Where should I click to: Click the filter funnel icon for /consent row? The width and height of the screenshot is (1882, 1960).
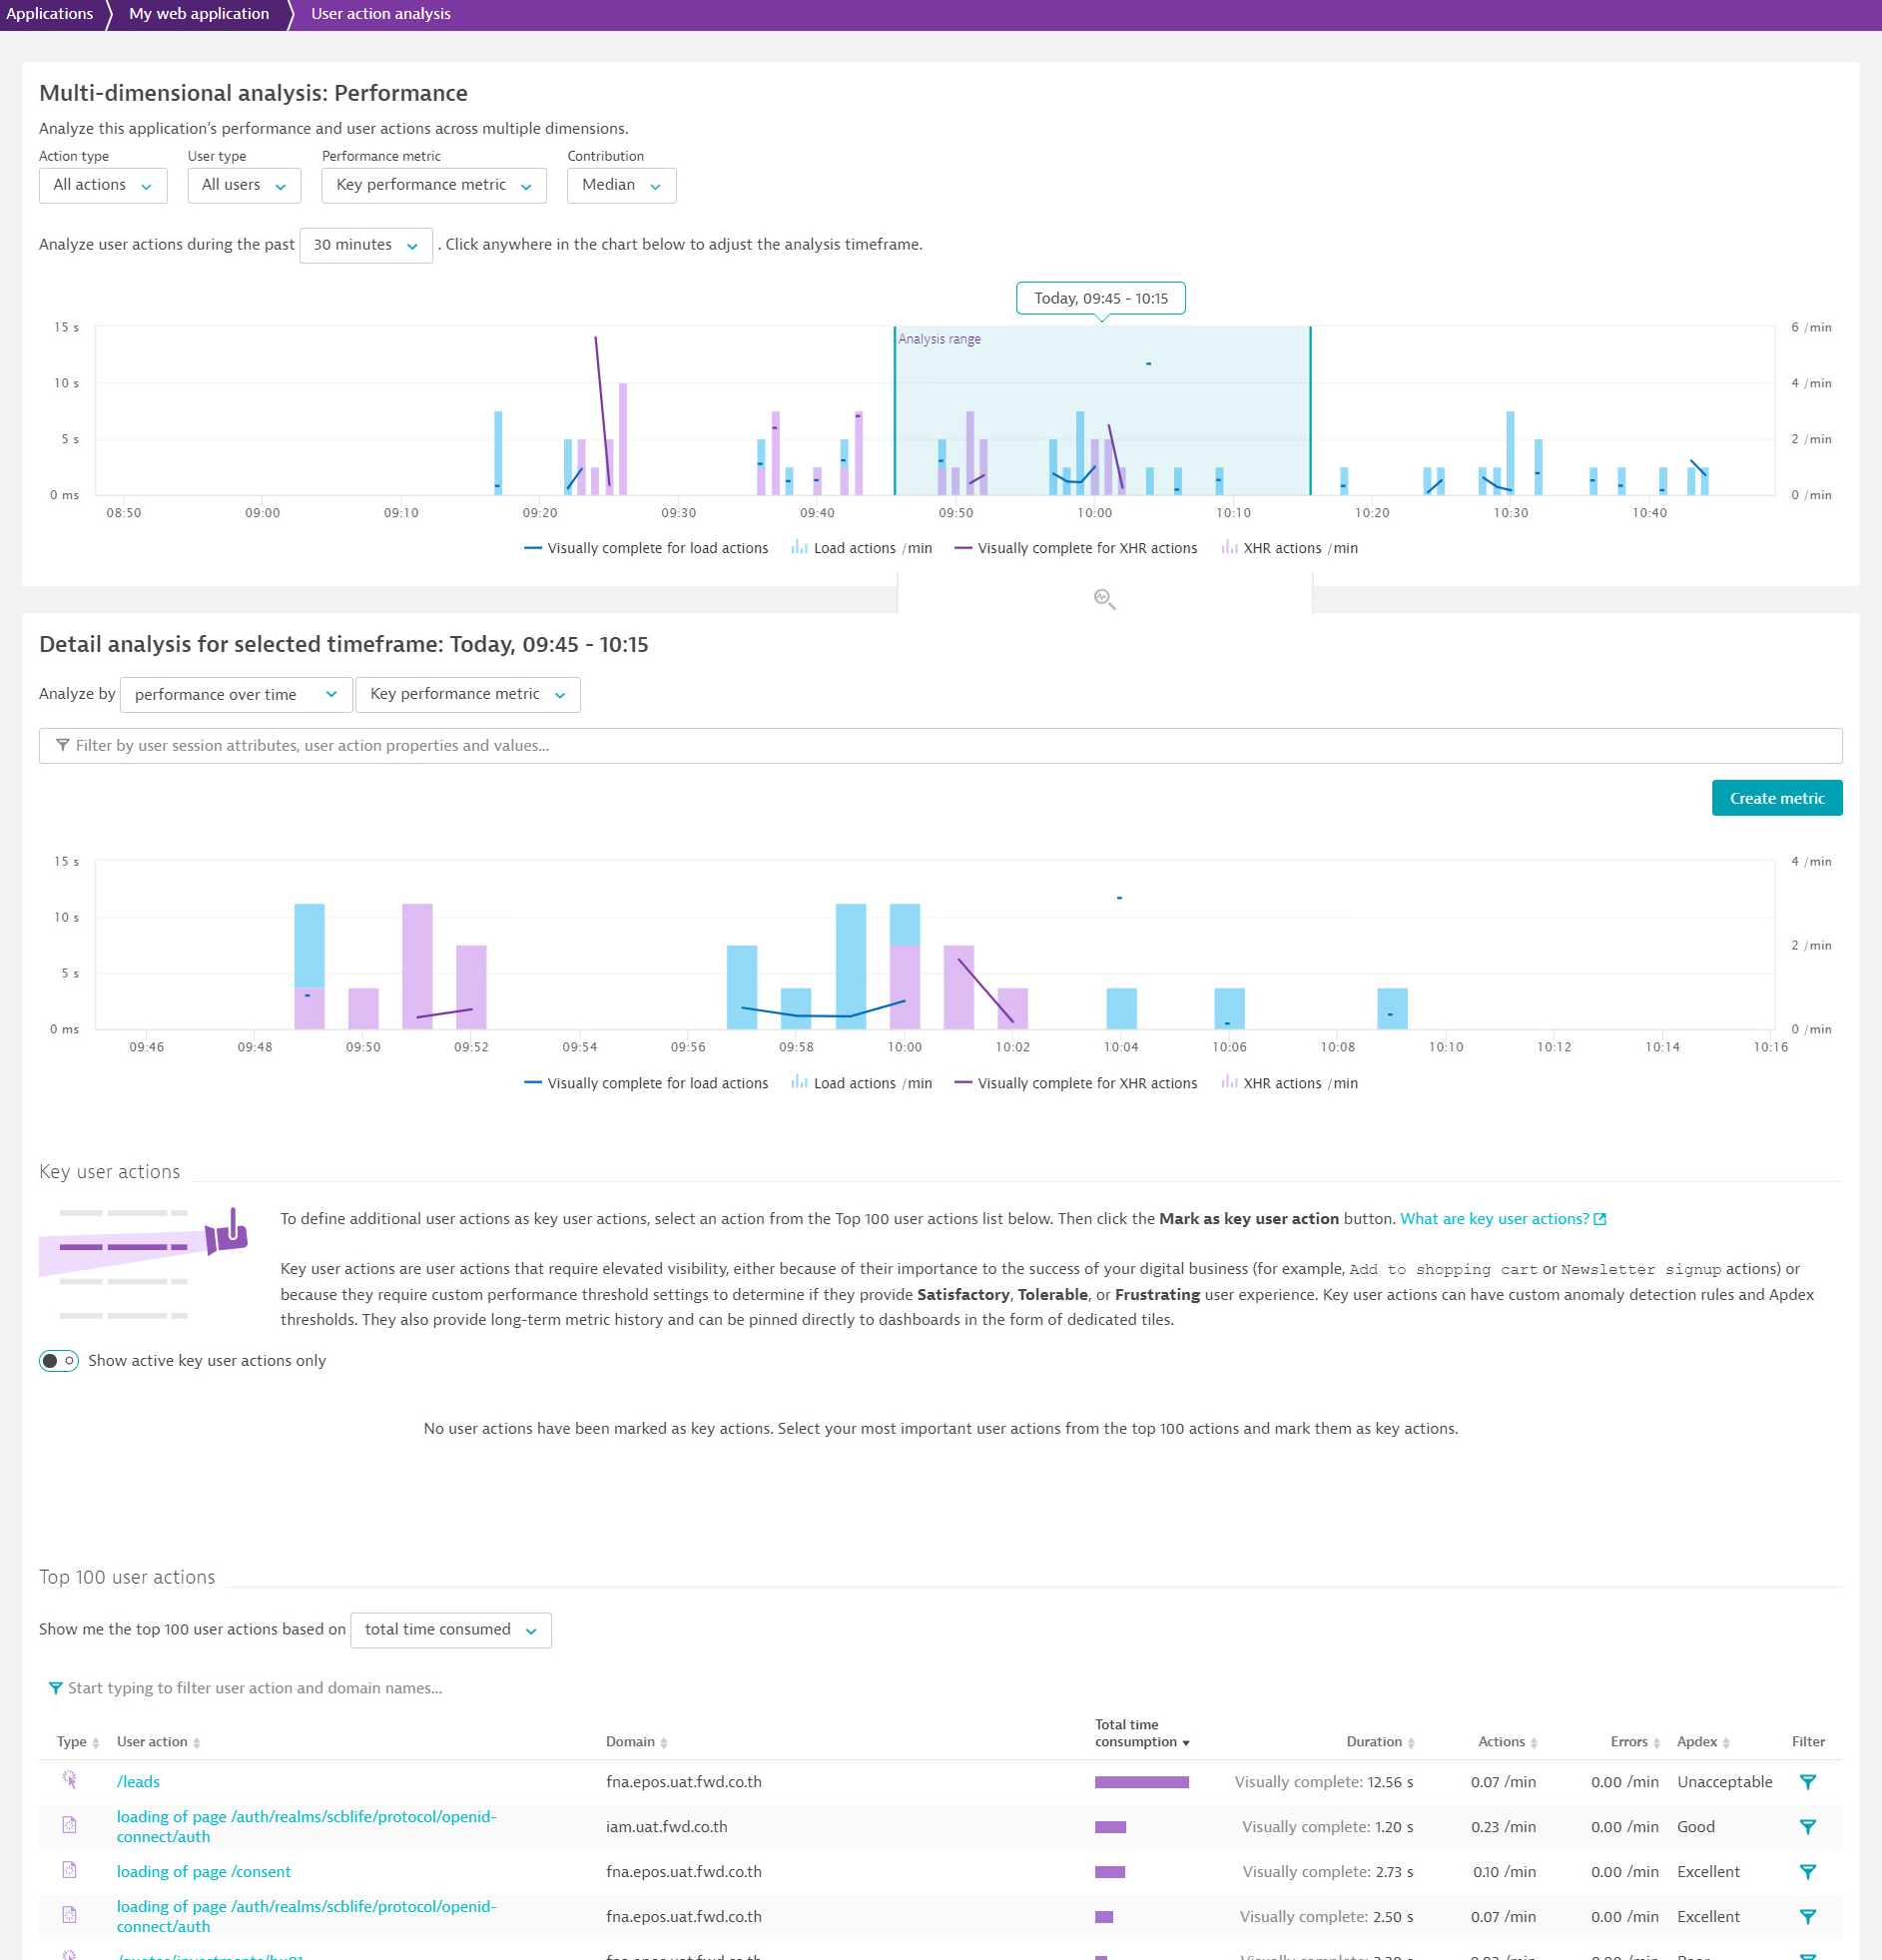click(1807, 1872)
